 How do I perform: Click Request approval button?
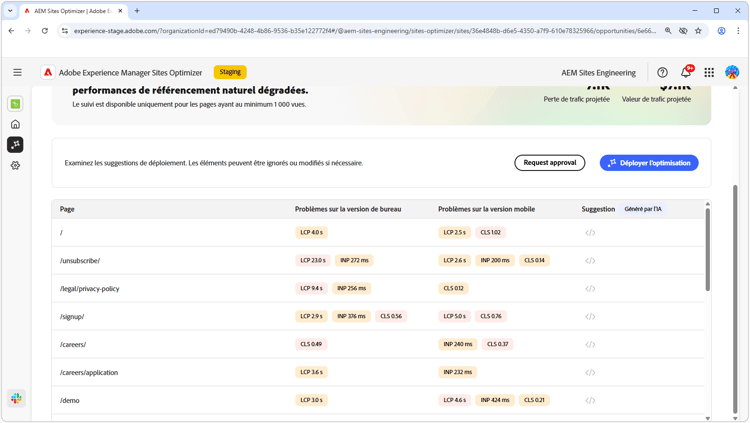point(550,163)
